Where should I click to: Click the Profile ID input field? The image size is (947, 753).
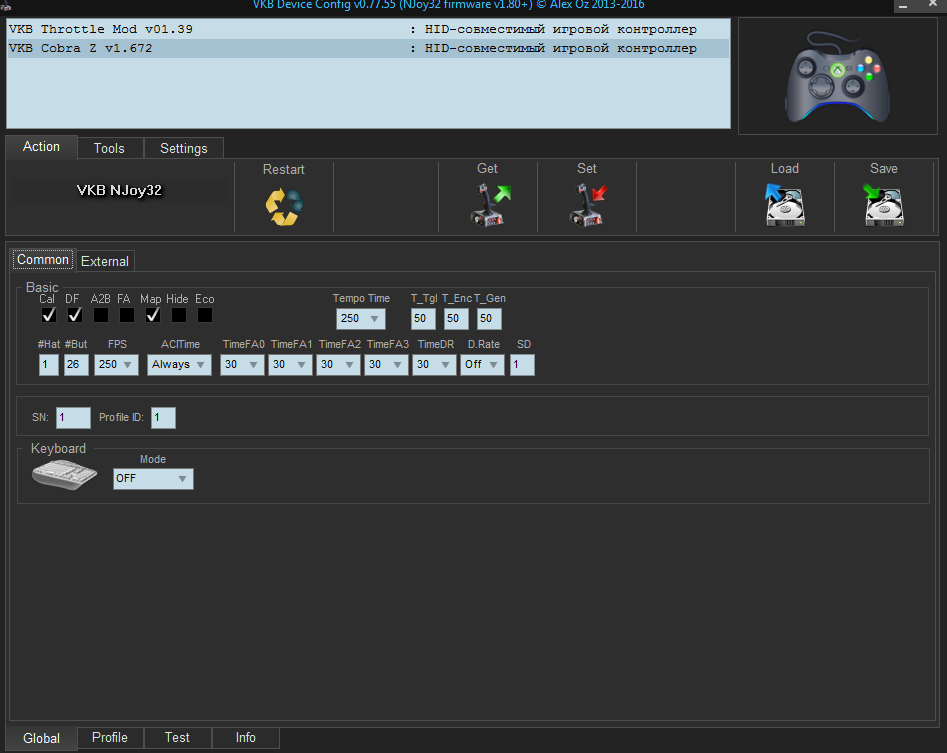tap(163, 418)
